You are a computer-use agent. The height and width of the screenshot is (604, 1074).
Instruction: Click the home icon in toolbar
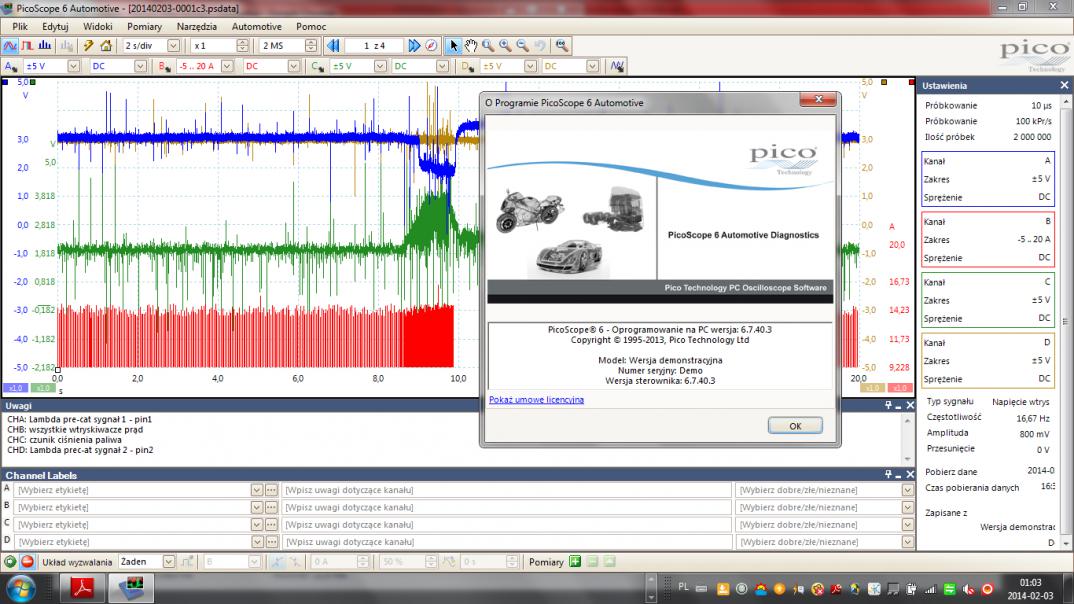[106, 46]
